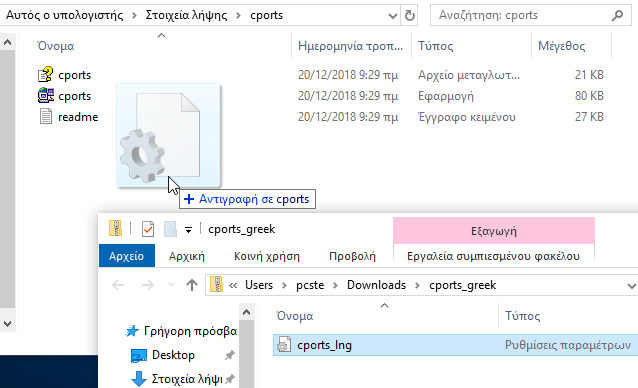The image size is (638, 388).
Task: Click the scroll up arrow in cports navigation pane
Action: click(7, 42)
